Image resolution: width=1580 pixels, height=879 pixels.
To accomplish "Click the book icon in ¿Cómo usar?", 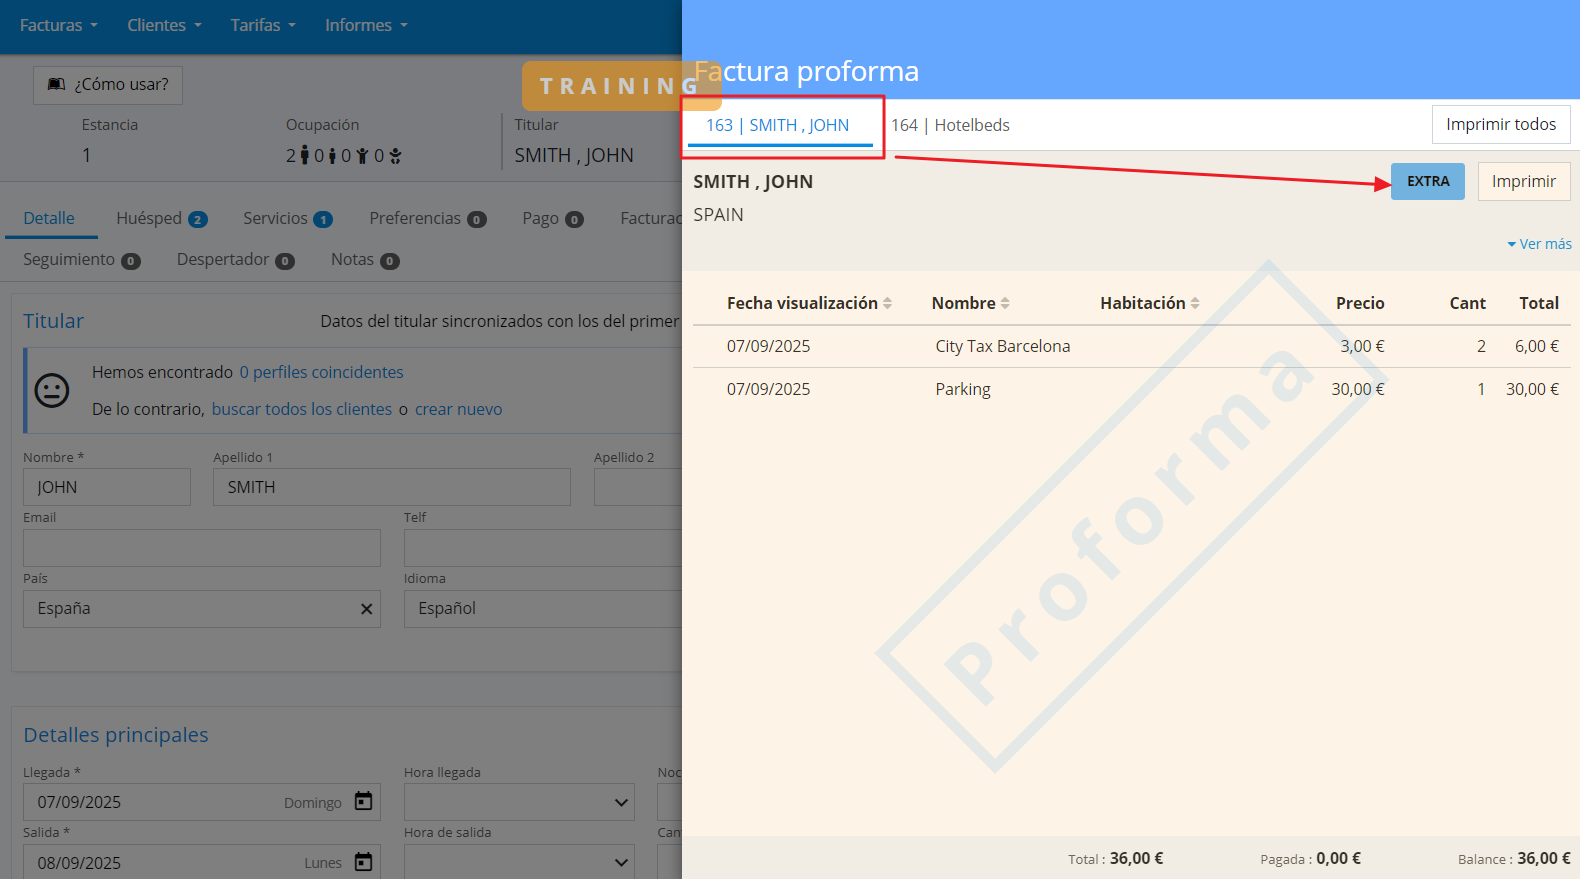I will point(57,85).
